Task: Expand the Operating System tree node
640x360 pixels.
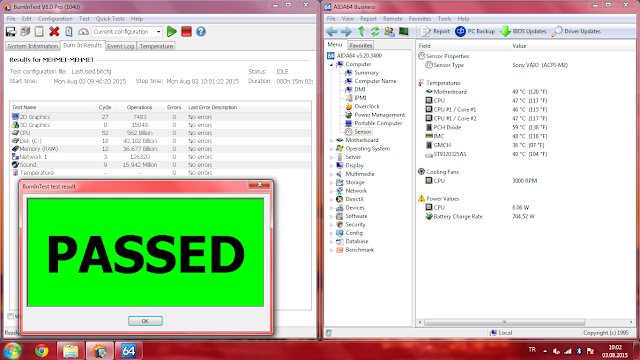Action: tap(331, 149)
